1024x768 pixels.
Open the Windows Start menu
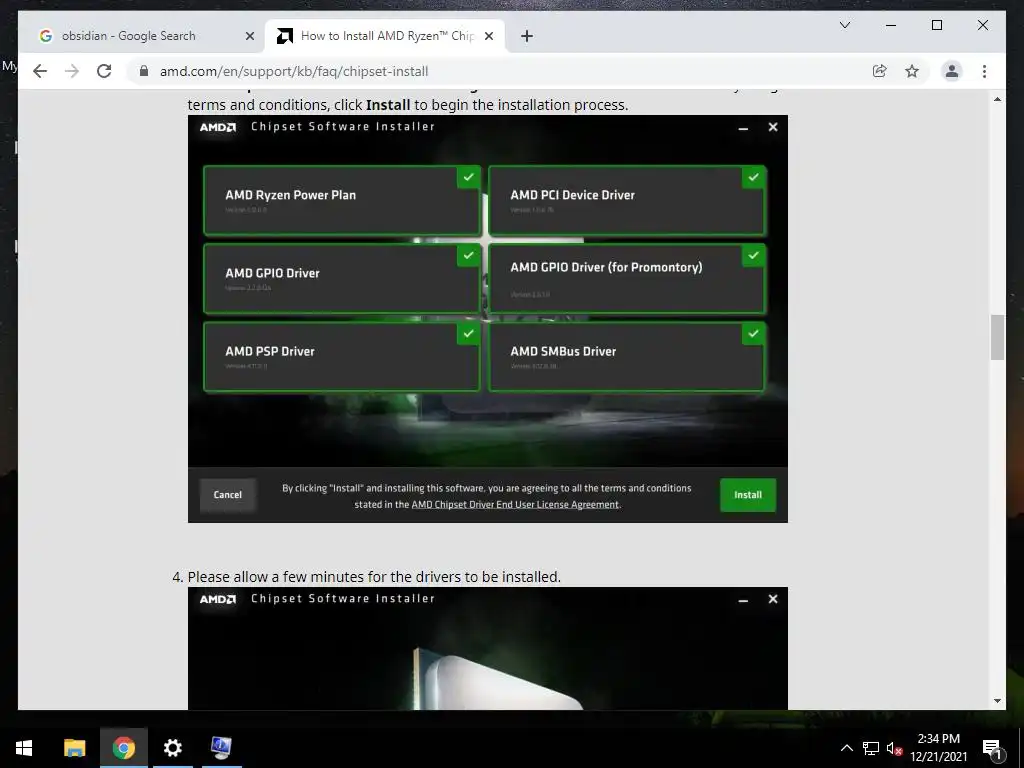click(24, 748)
